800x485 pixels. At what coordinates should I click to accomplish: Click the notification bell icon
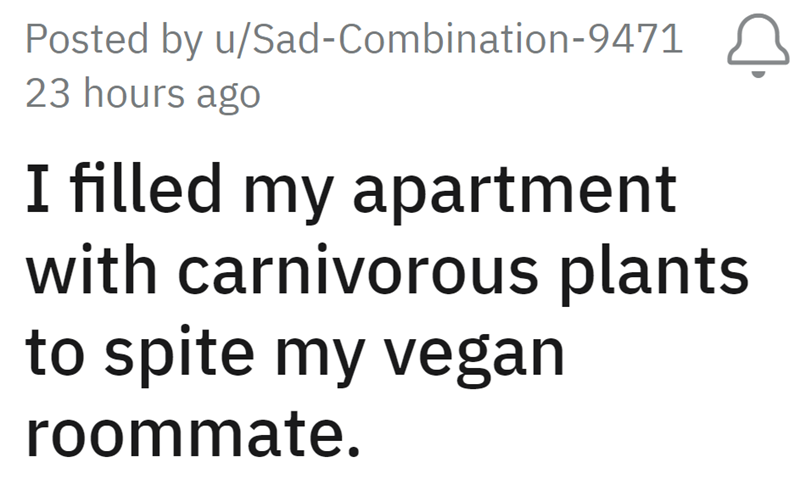coord(759,46)
